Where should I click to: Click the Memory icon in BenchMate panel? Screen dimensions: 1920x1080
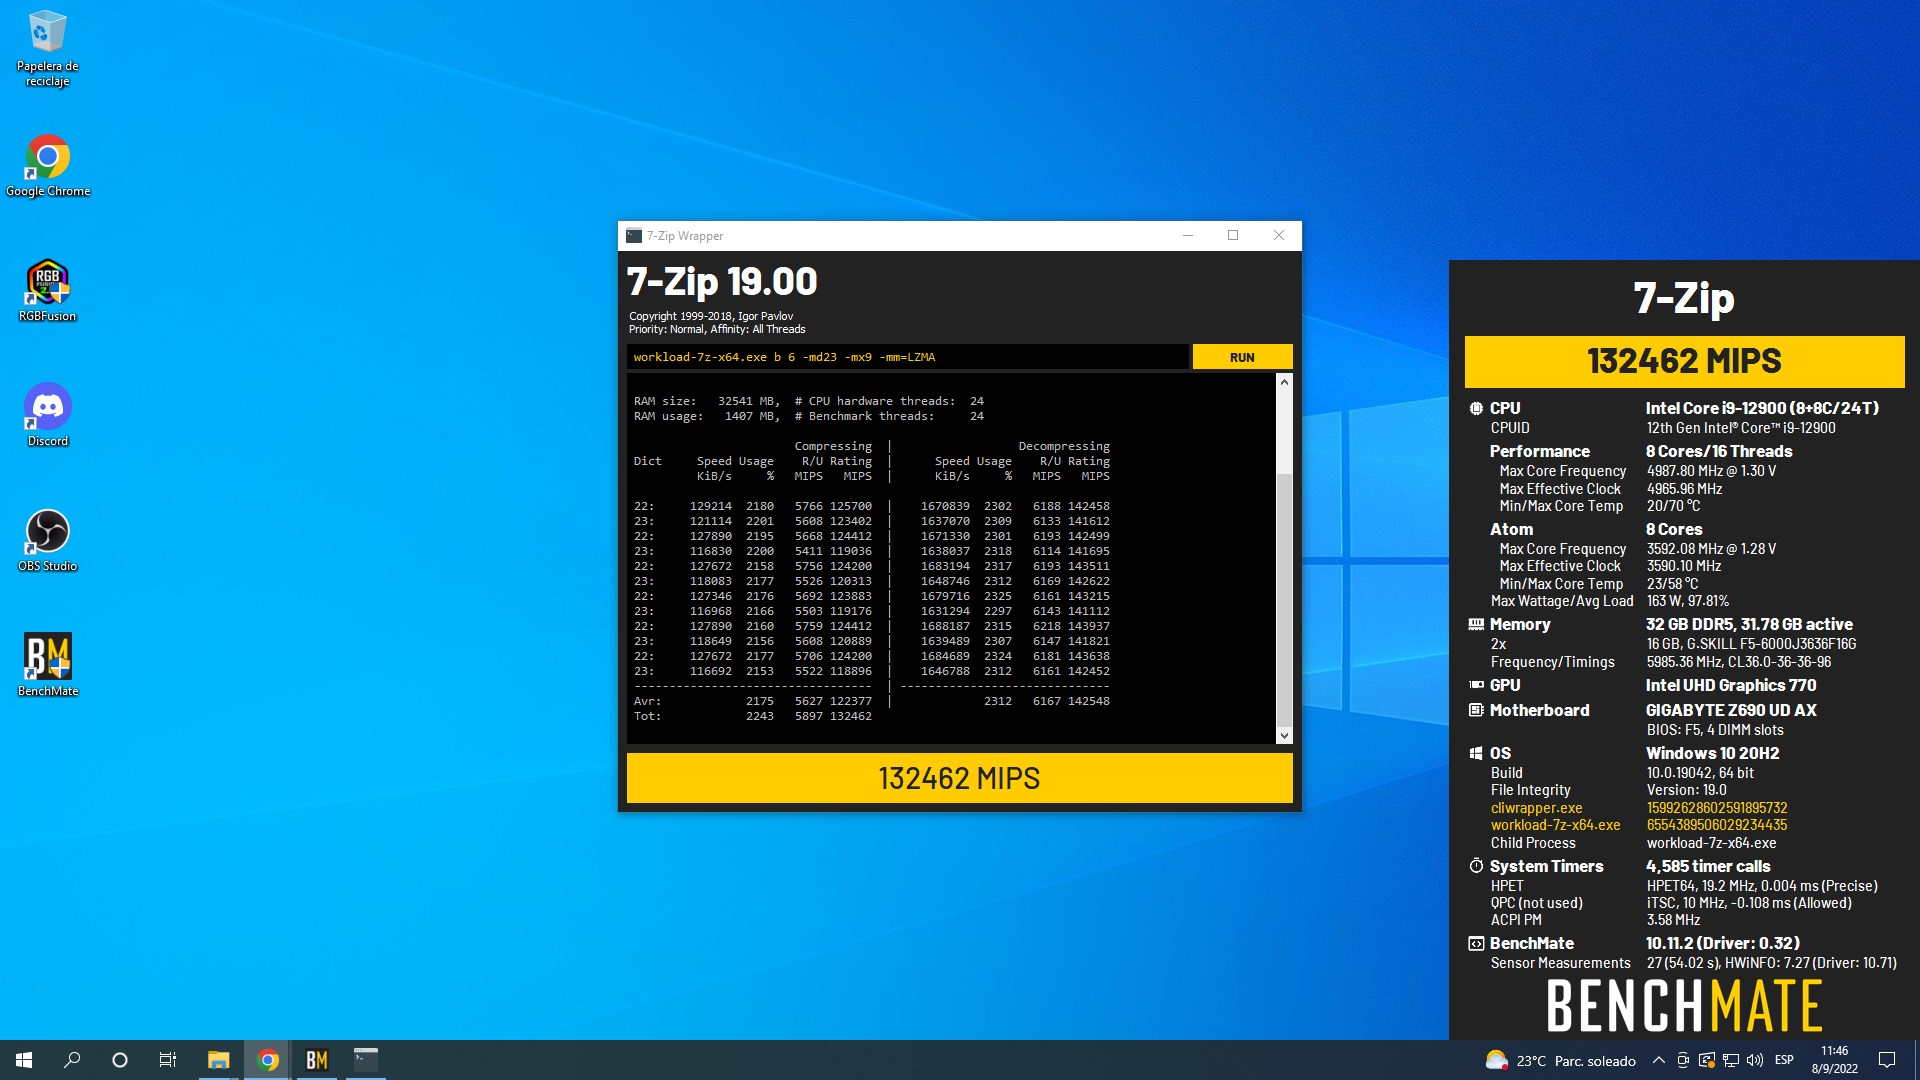coord(1476,624)
